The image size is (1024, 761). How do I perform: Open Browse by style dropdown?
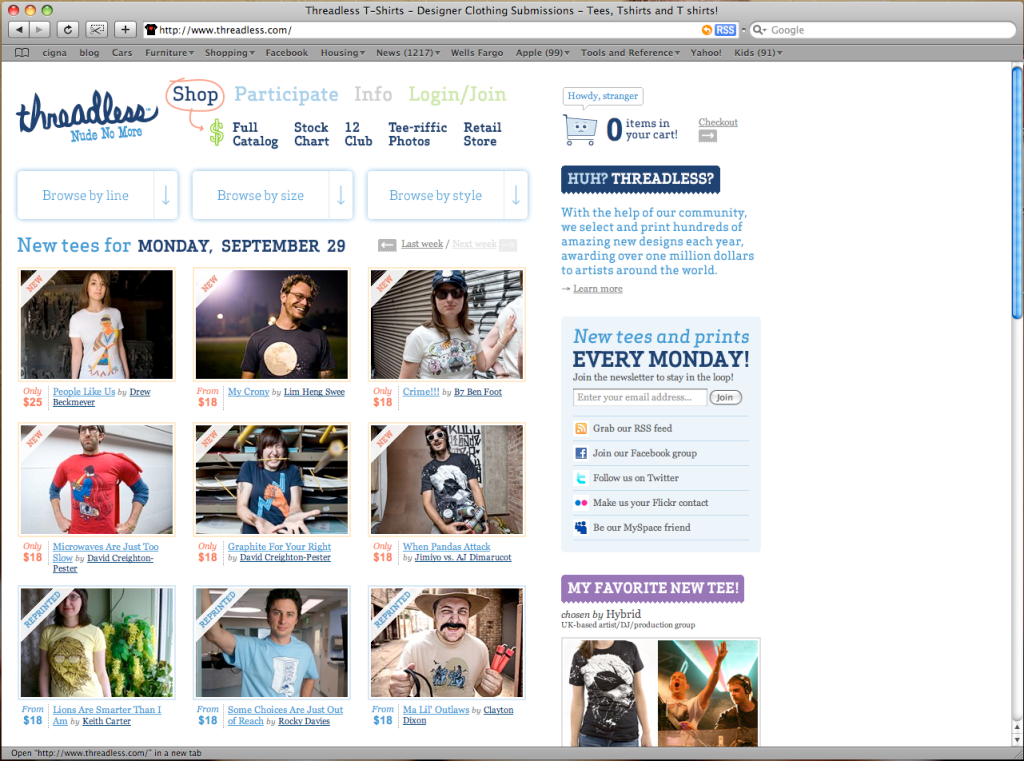coord(447,195)
